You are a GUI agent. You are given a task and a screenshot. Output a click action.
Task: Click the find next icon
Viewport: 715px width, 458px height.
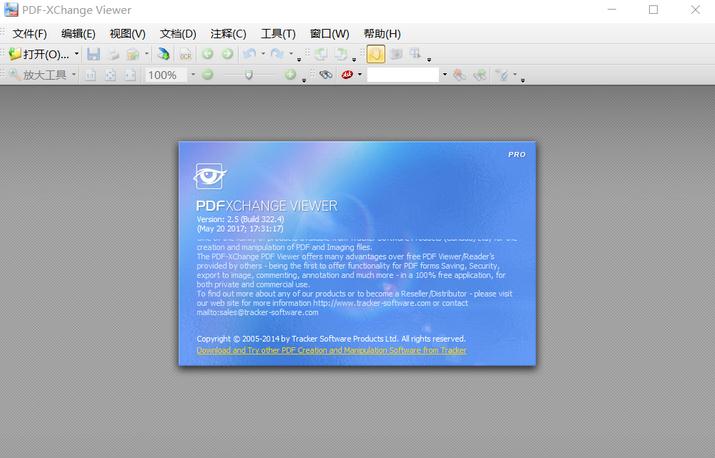pyautogui.click(x=480, y=75)
